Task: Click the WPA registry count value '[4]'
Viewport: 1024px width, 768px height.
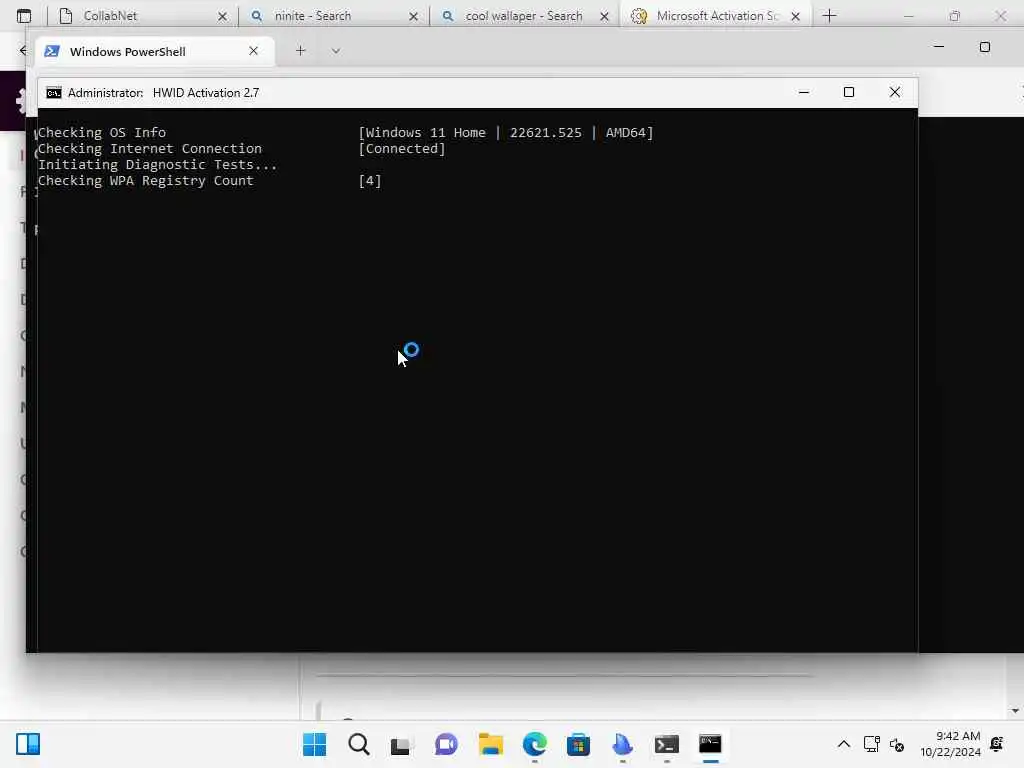Action: 370,181
